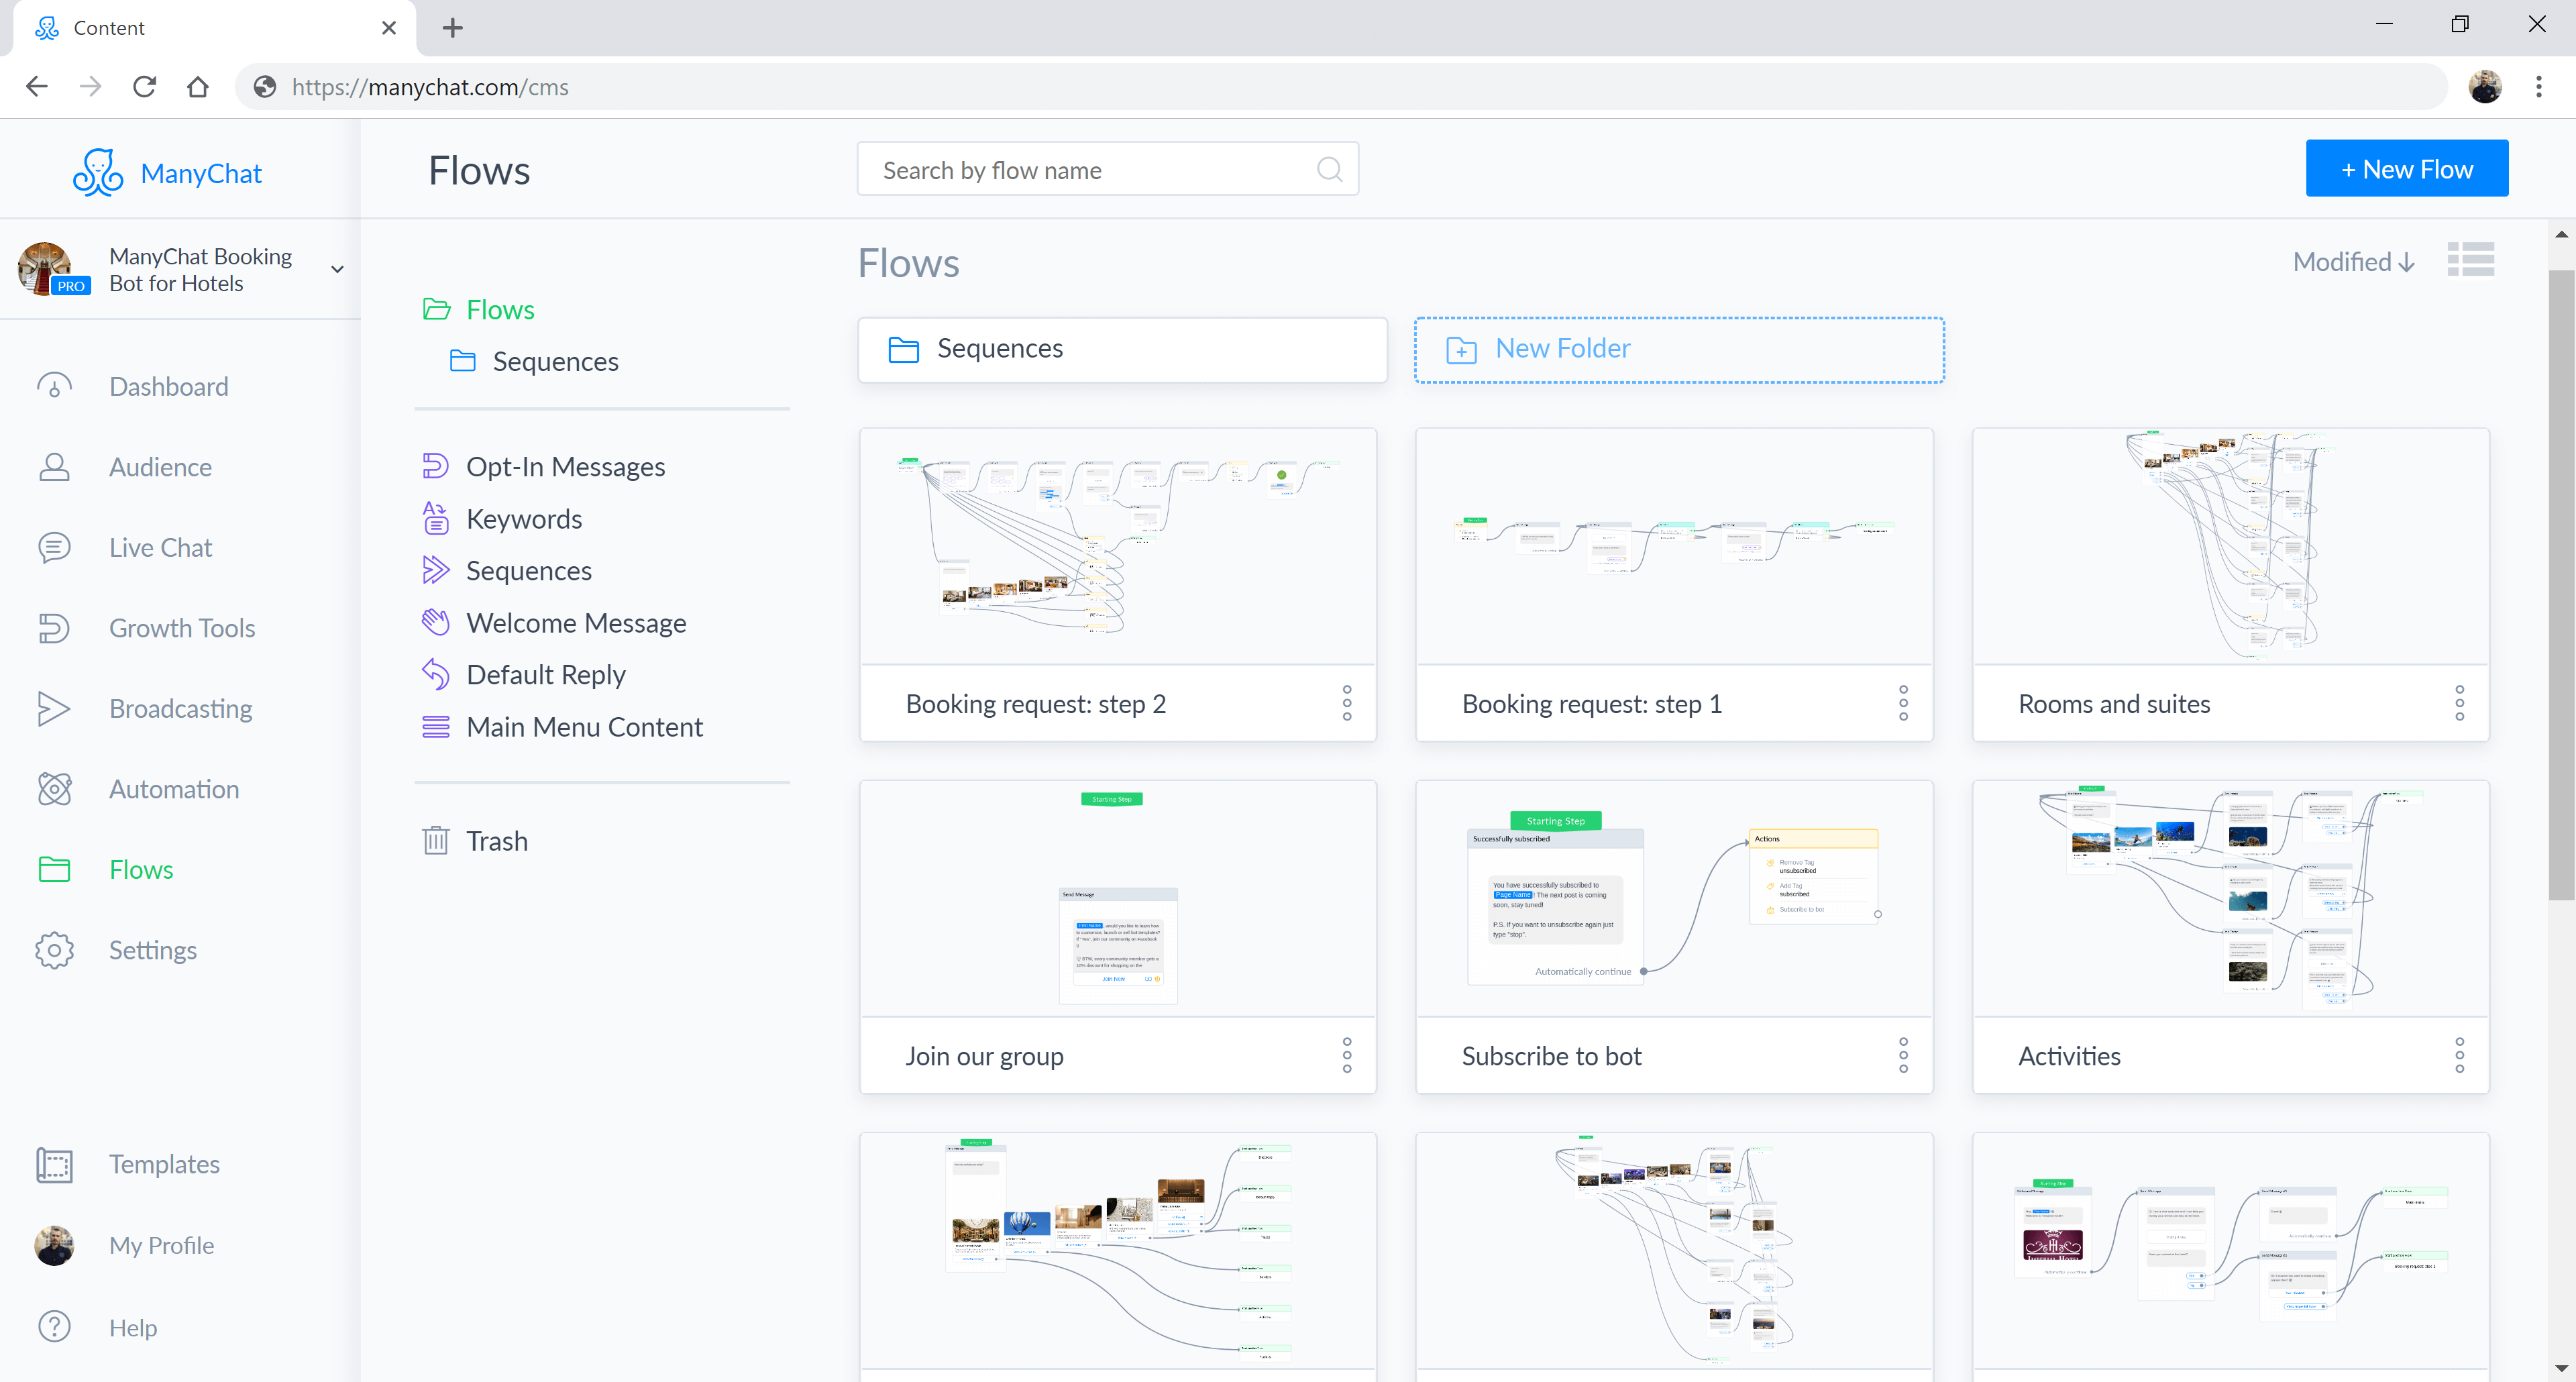Click the browser address bar
Viewport: 2576px width, 1382px height.
coord(1340,87)
